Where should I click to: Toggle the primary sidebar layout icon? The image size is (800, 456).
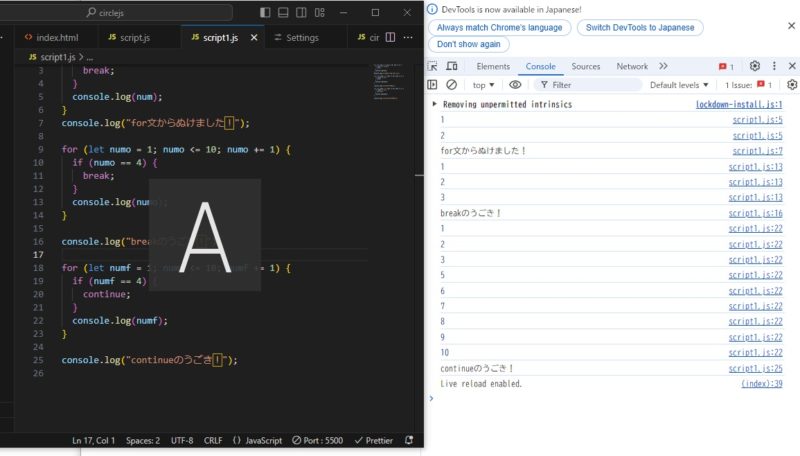[264, 13]
